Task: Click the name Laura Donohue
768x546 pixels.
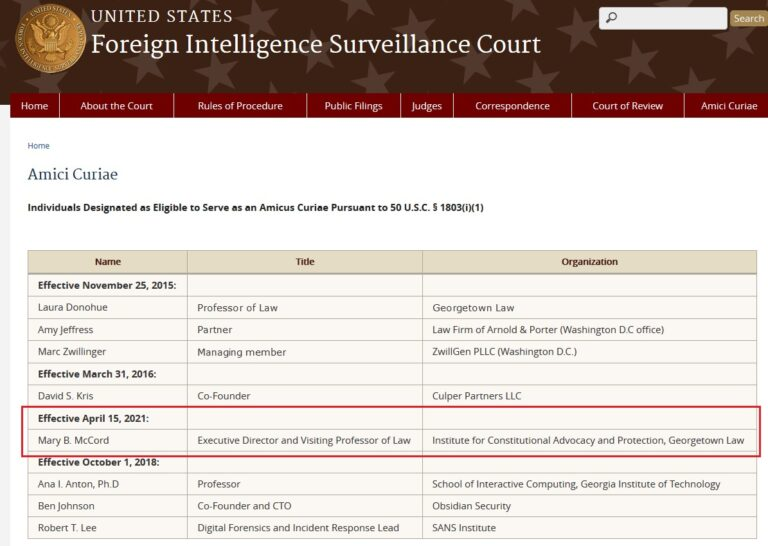Action: (x=72, y=308)
